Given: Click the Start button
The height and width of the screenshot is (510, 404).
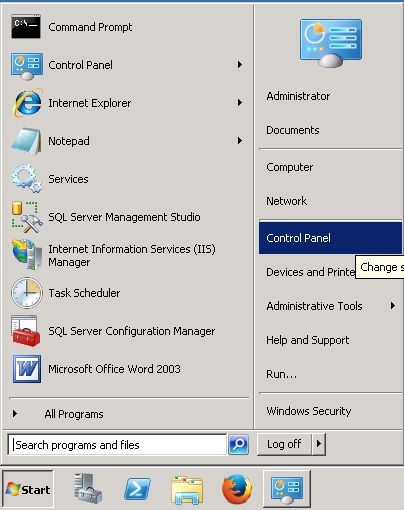Looking at the screenshot, I should tap(28, 489).
